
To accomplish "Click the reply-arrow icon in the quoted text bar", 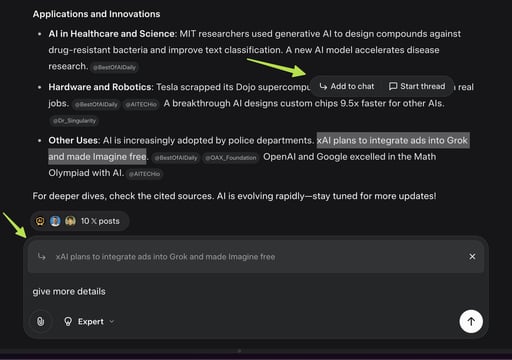I will tap(42, 257).
